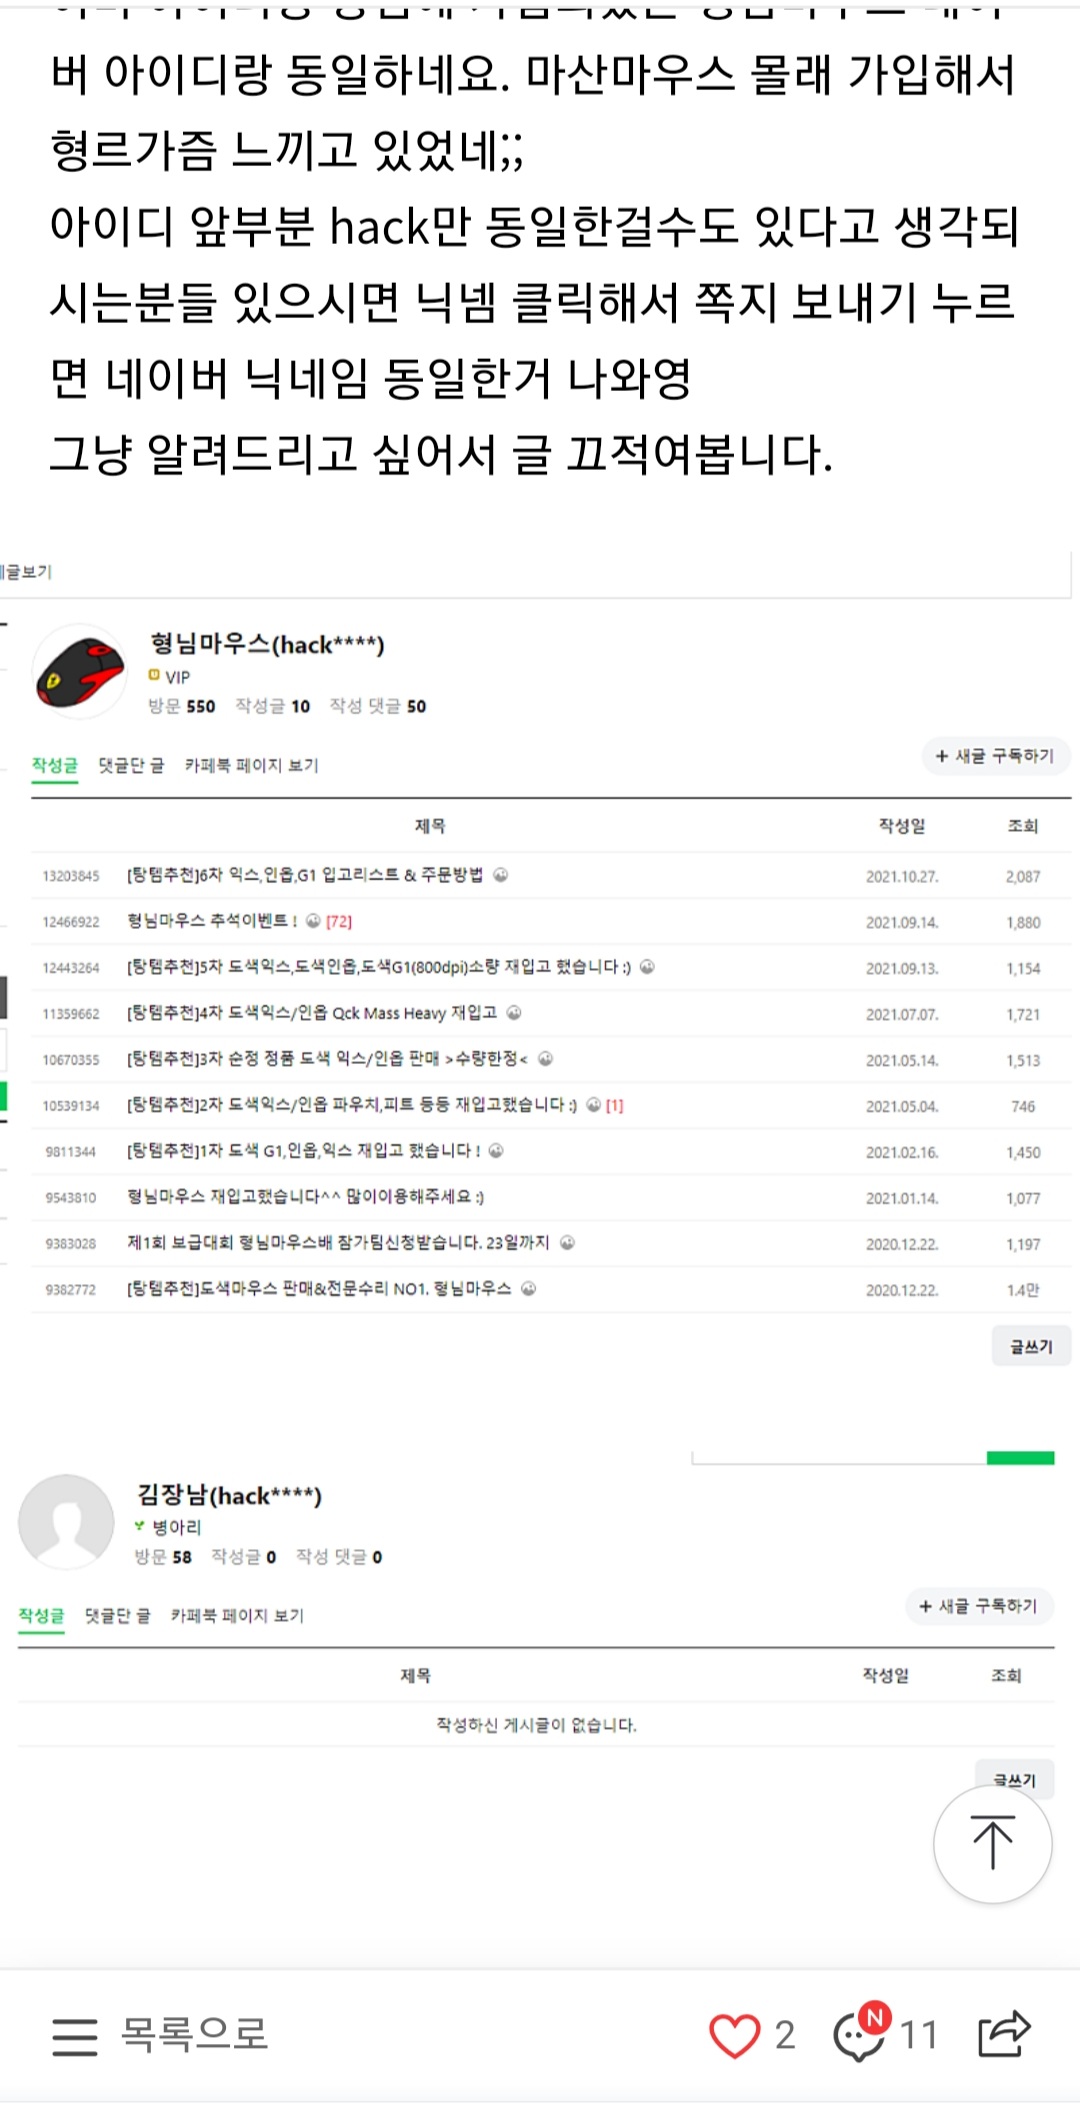Tap the 김장남(hack****) nickname

click(x=229, y=1495)
